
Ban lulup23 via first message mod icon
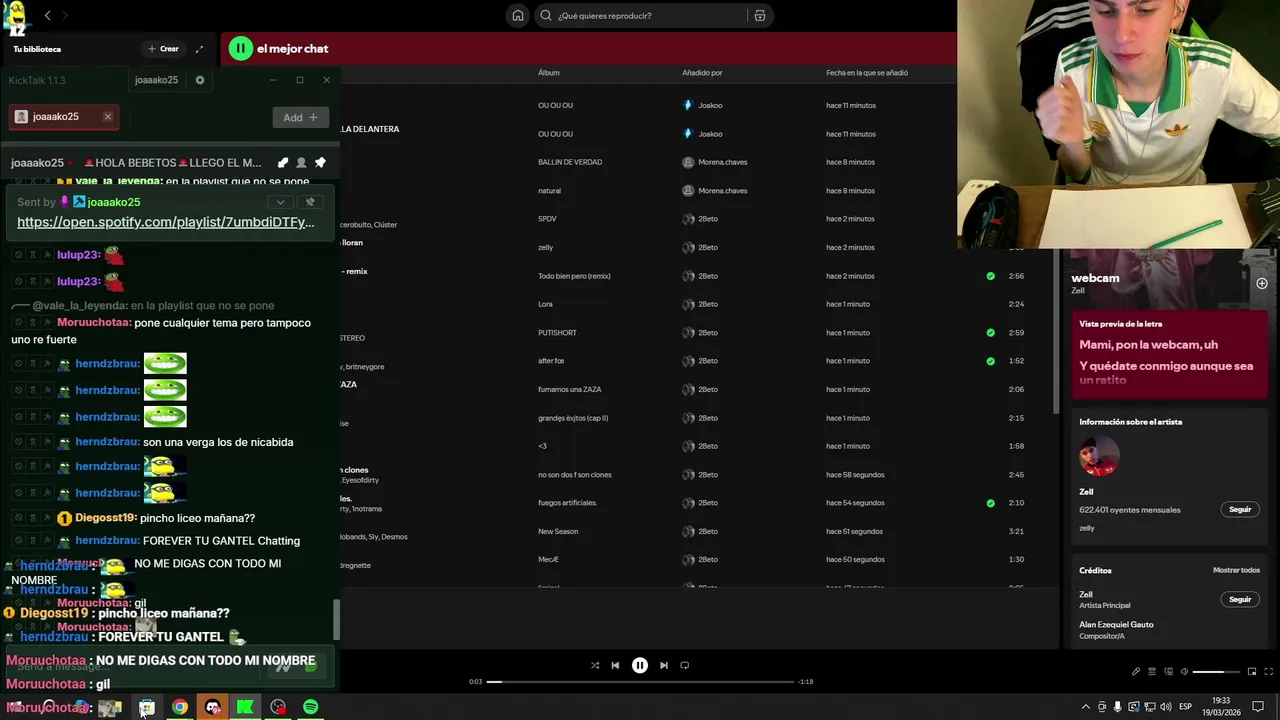18,255
